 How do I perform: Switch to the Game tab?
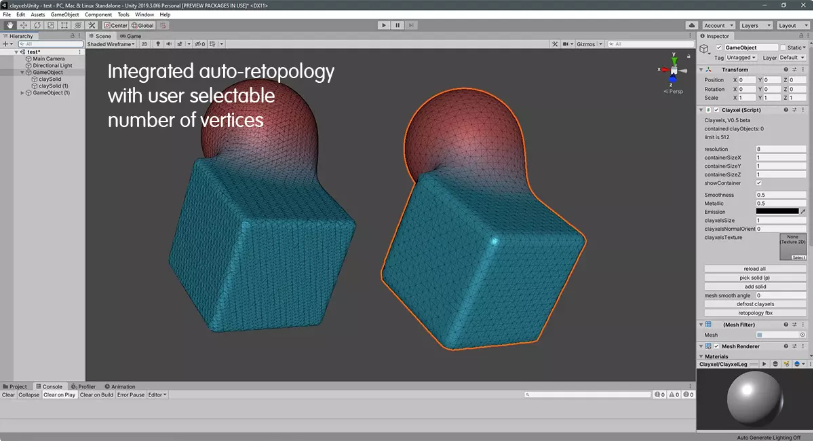pyautogui.click(x=131, y=36)
